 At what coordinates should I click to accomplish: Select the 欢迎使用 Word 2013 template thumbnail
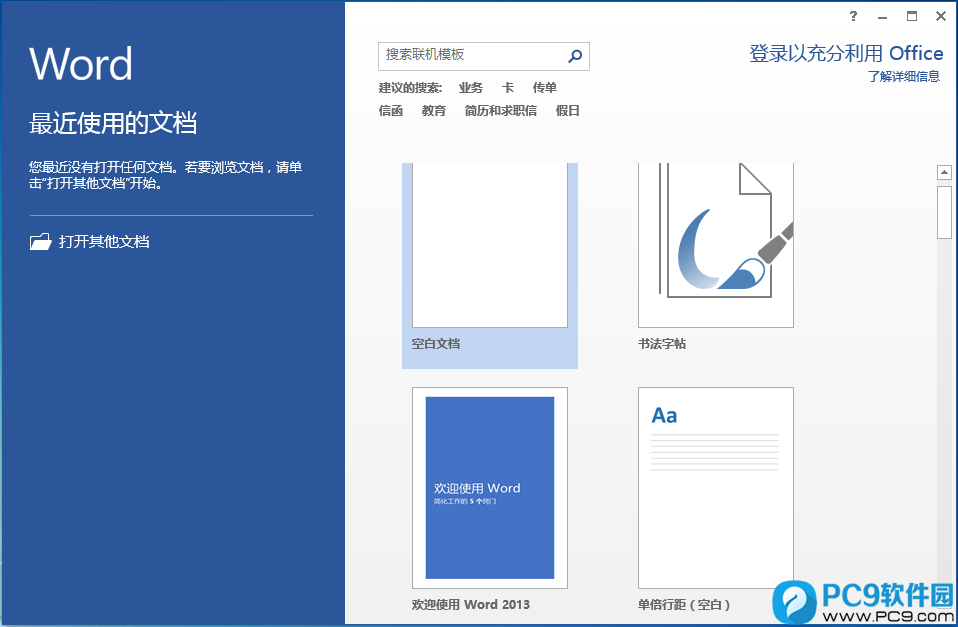click(x=490, y=488)
